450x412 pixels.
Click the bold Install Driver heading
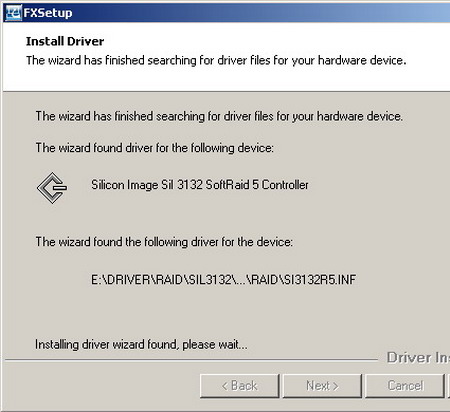(65, 41)
